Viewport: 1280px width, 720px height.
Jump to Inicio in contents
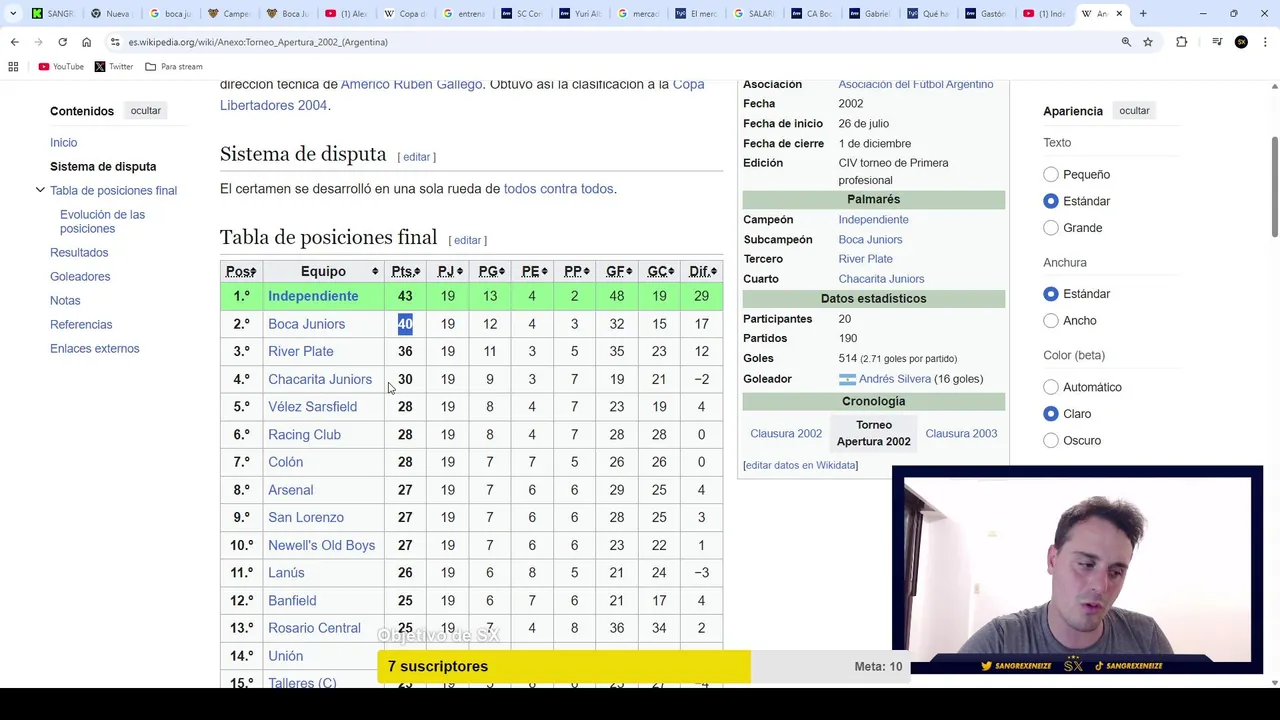pyautogui.click(x=63, y=143)
